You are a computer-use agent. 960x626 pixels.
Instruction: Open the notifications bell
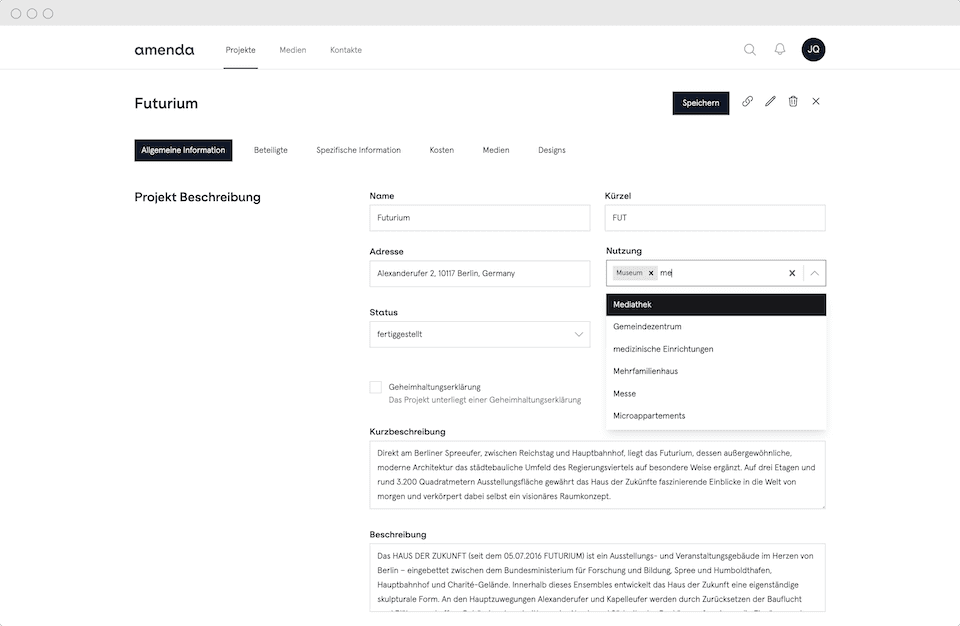pyautogui.click(x=780, y=50)
